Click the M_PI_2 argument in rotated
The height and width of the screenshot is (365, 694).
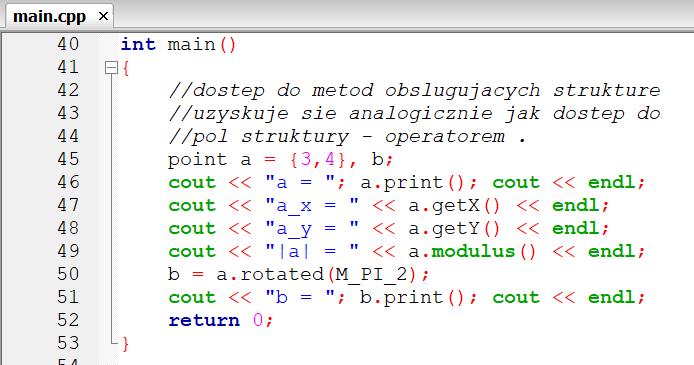click(371, 274)
